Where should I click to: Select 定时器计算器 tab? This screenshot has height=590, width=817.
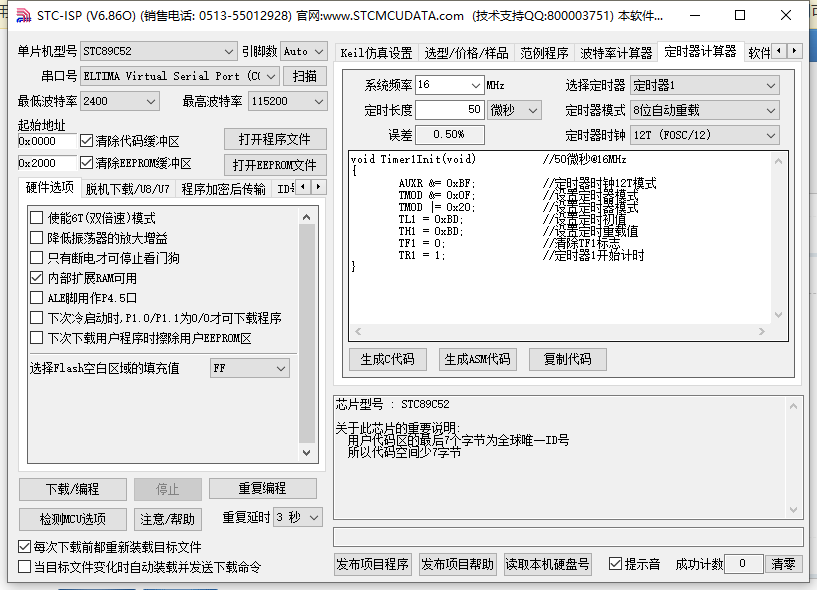tap(700, 52)
